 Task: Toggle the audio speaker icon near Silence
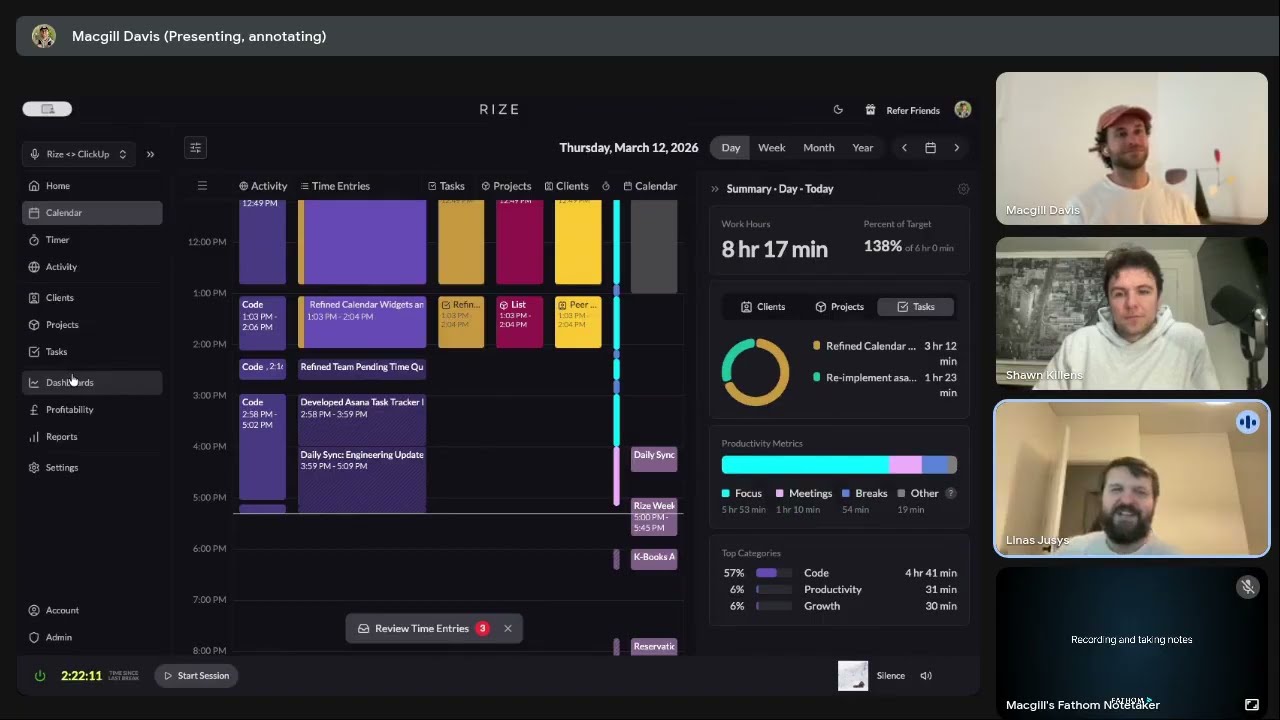926,676
